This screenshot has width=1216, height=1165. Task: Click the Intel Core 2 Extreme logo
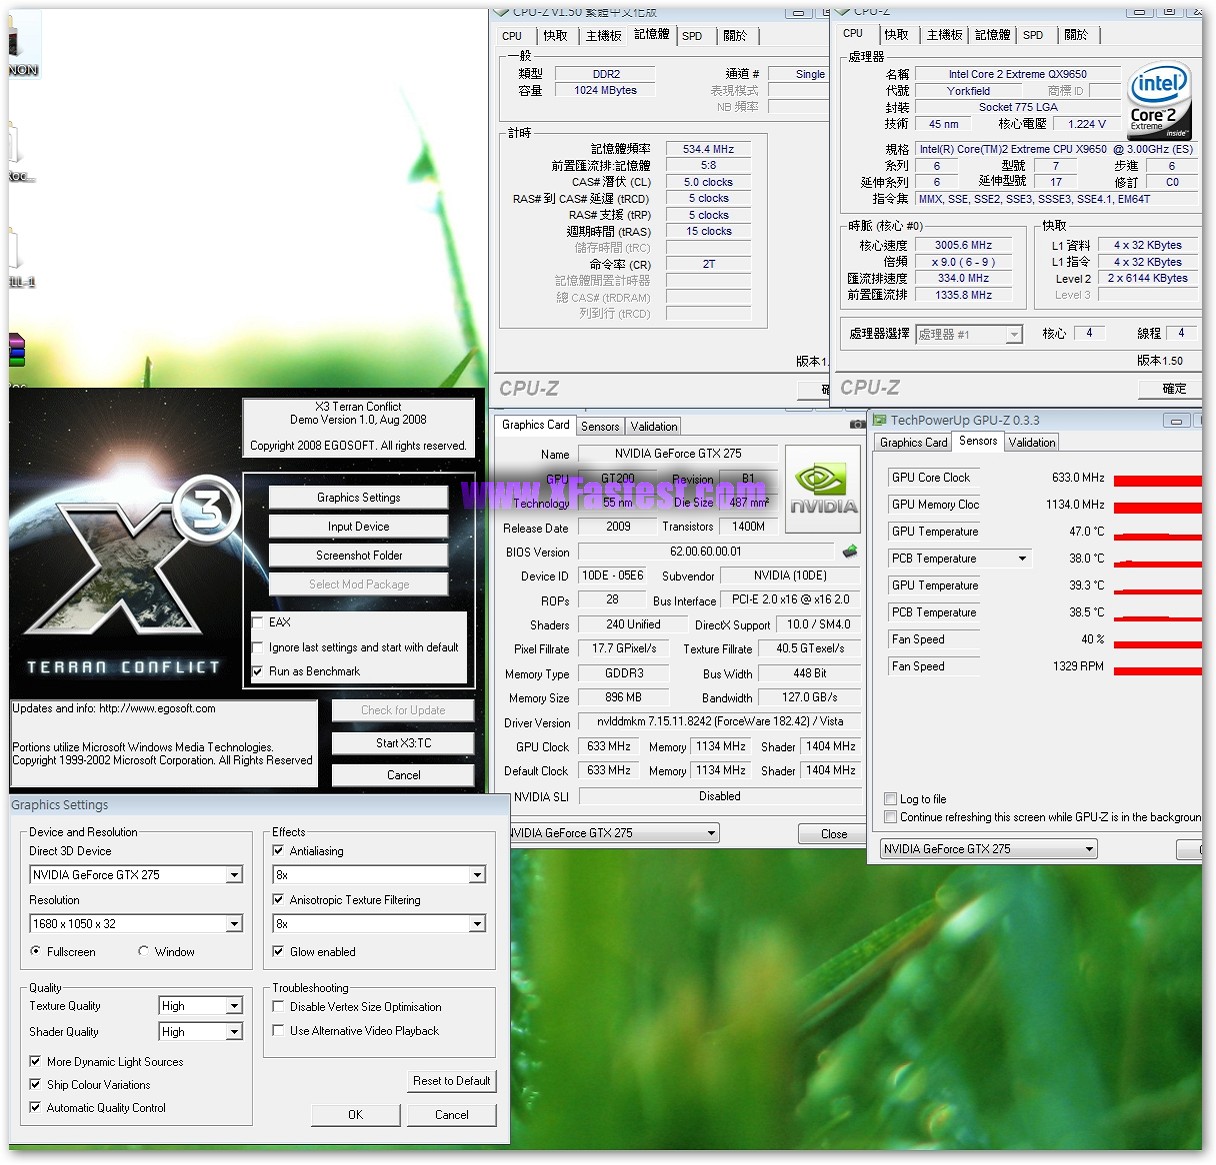click(x=1158, y=100)
